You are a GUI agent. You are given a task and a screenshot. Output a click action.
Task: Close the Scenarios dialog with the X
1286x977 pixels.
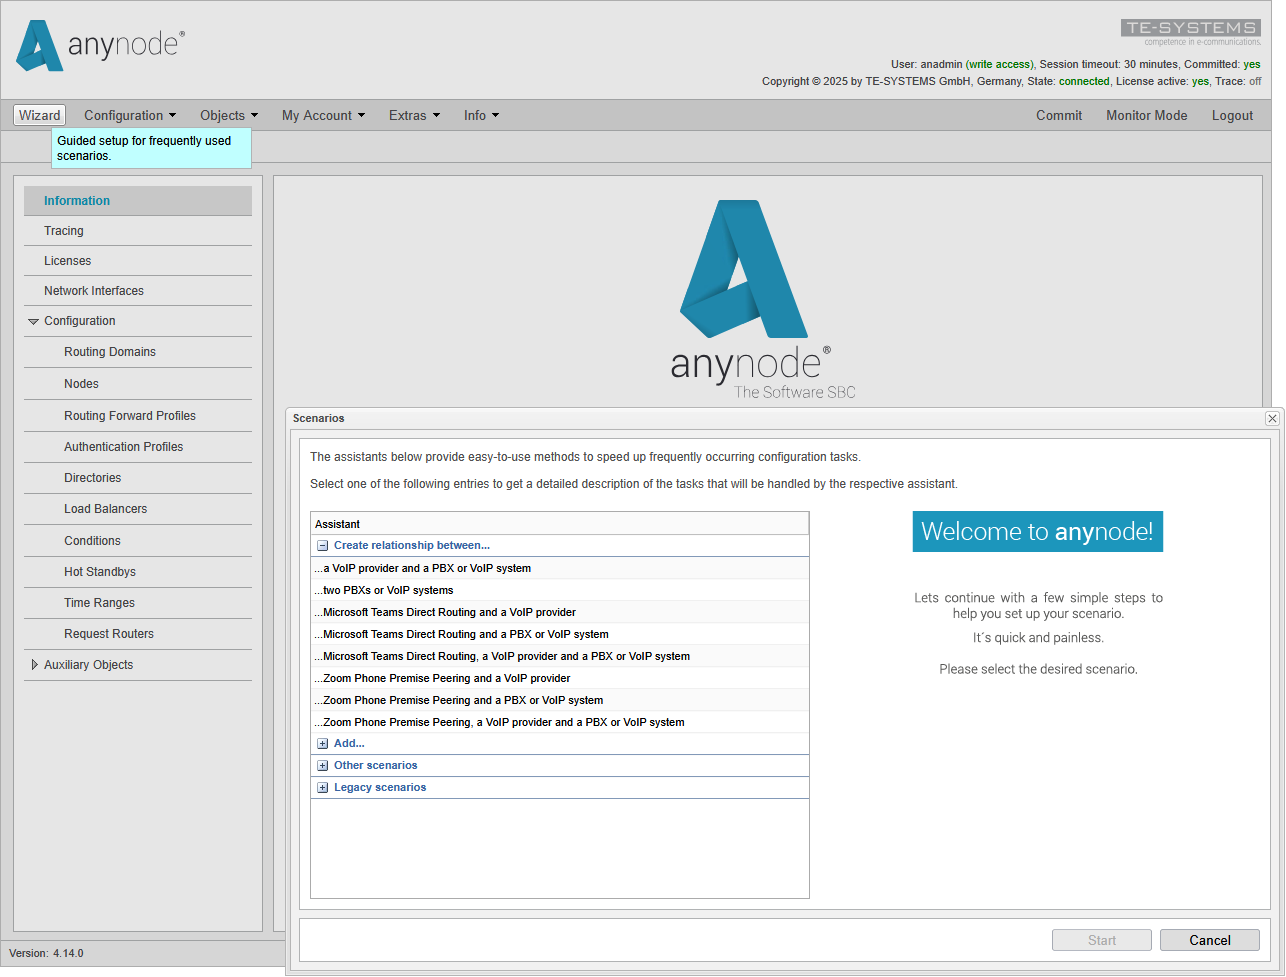tap(1271, 418)
